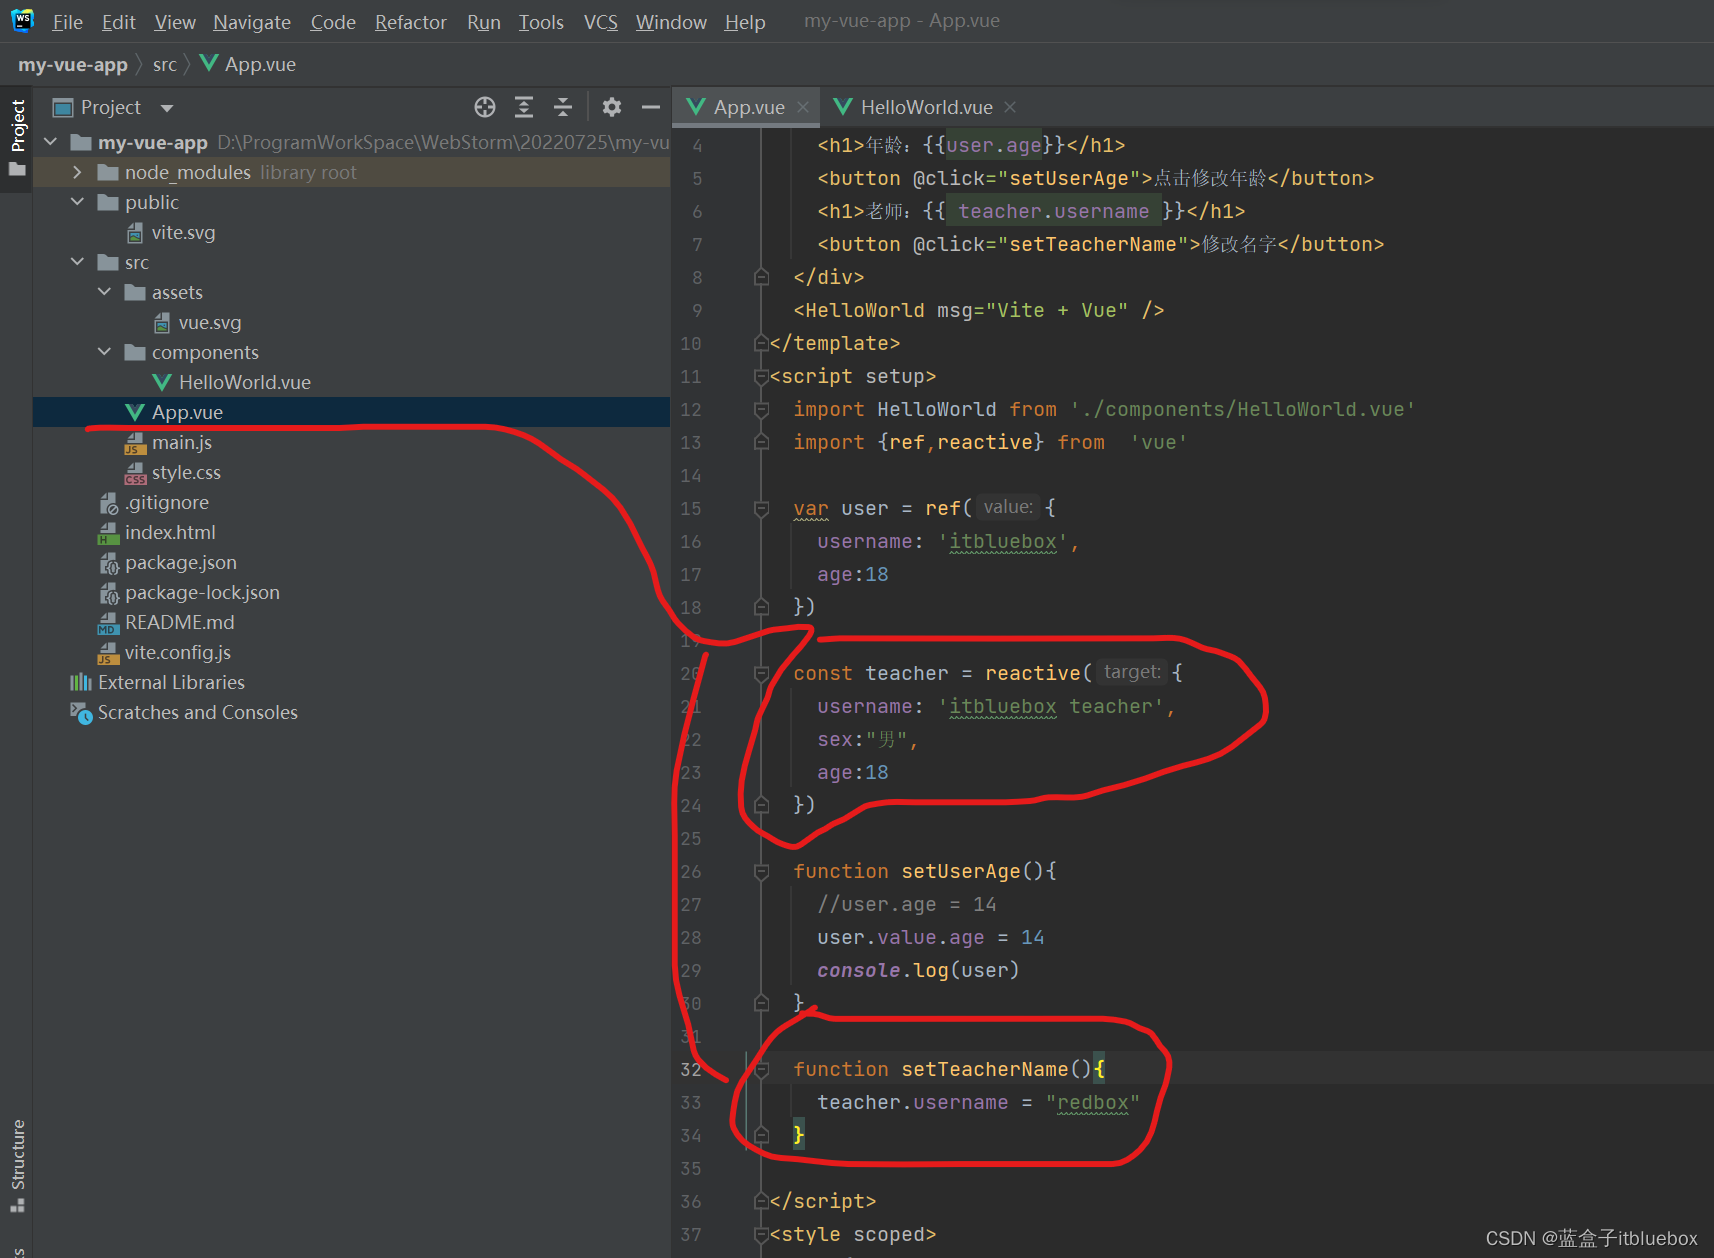This screenshot has height=1258, width=1714.
Task: Select style.css in the project tree
Action: pyautogui.click(x=351, y=472)
